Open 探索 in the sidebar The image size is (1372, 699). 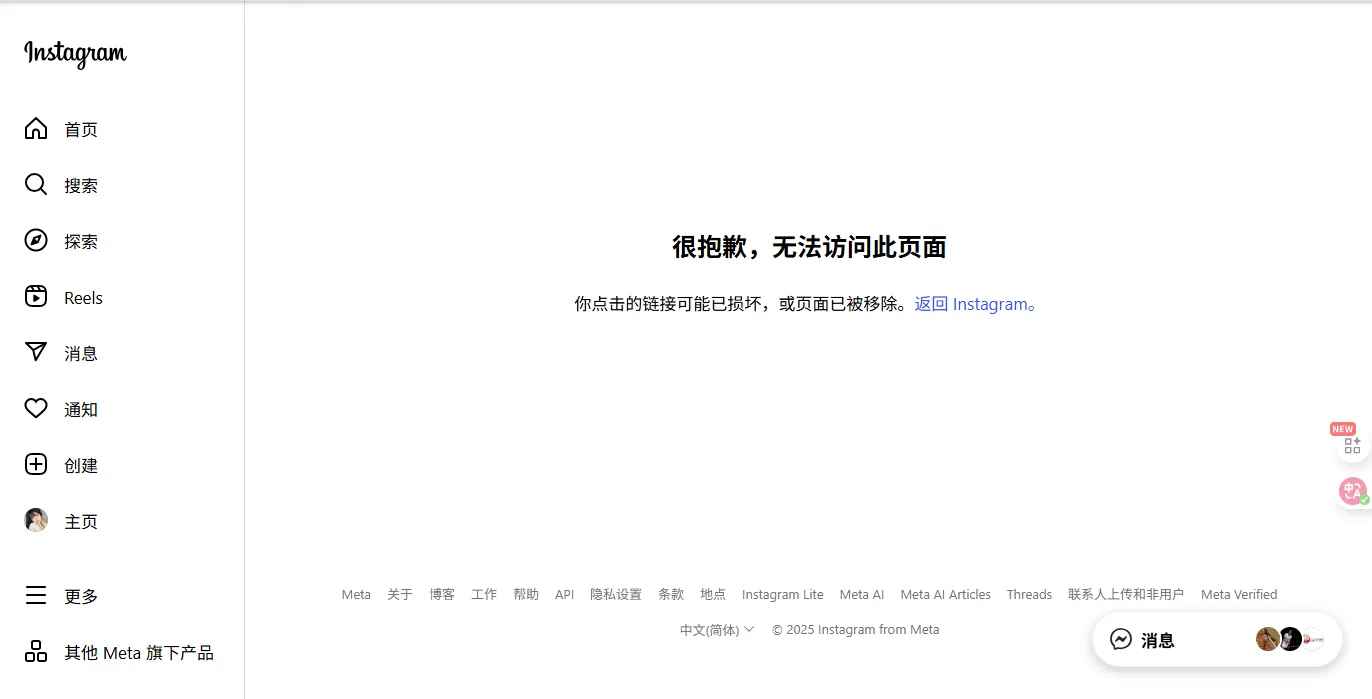(x=81, y=242)
